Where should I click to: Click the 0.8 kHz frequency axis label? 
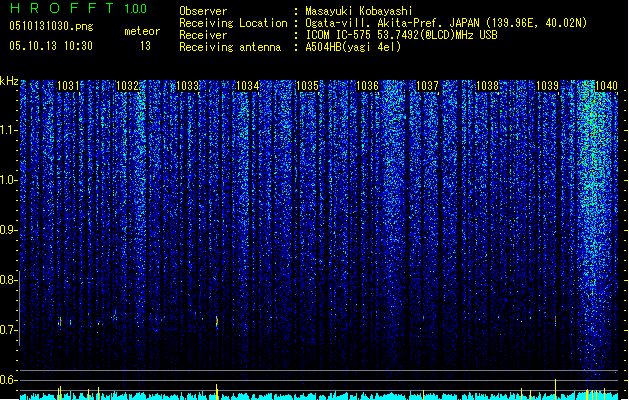click(x=8, y=280)
